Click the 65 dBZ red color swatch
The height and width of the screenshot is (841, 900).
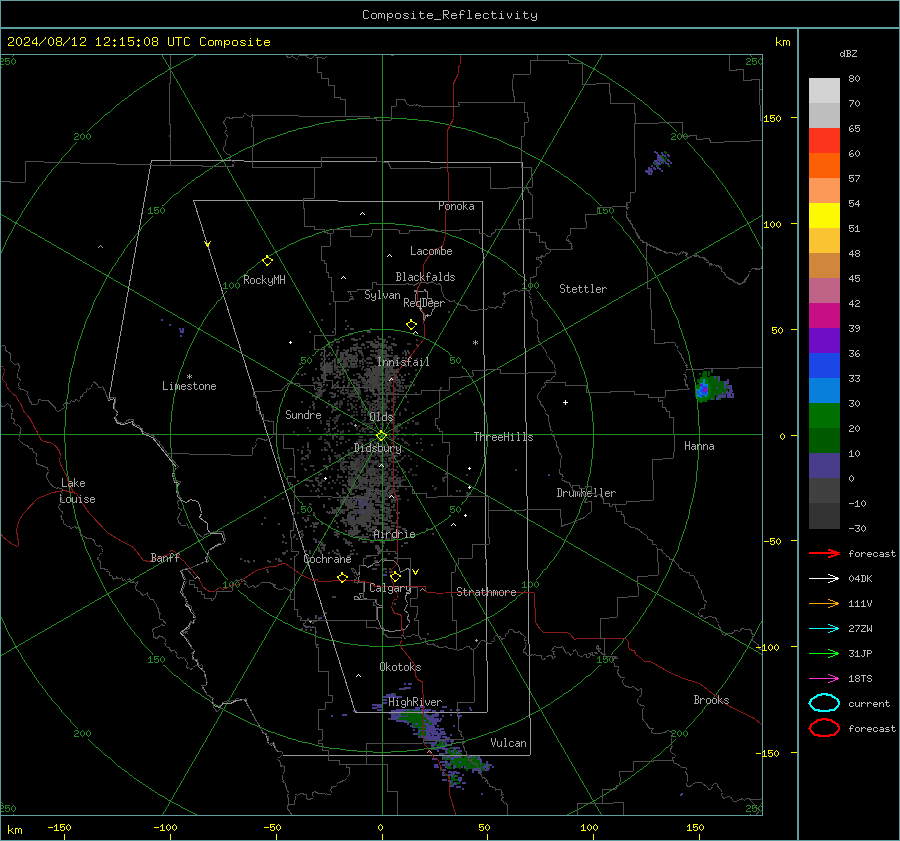click(x=824, y=140)
